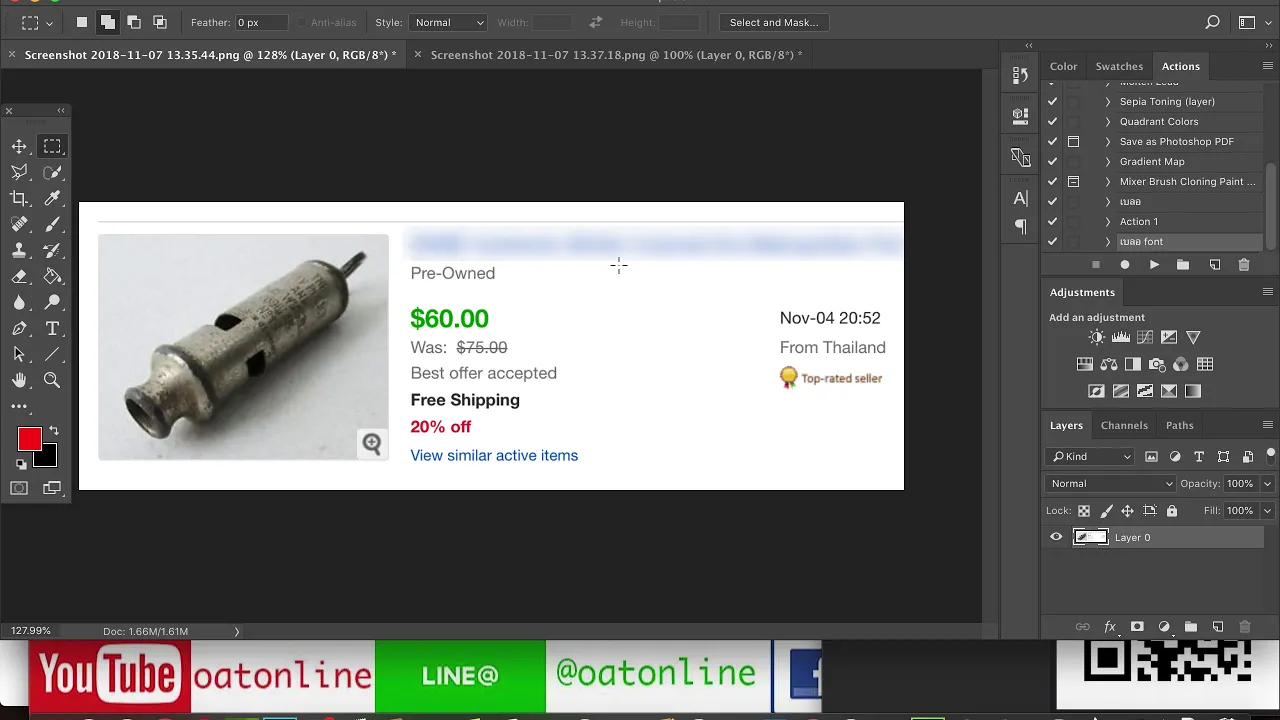Select the Clone Stamp tool
Viewport: 1280px width, 720px height.
(19, 251)
